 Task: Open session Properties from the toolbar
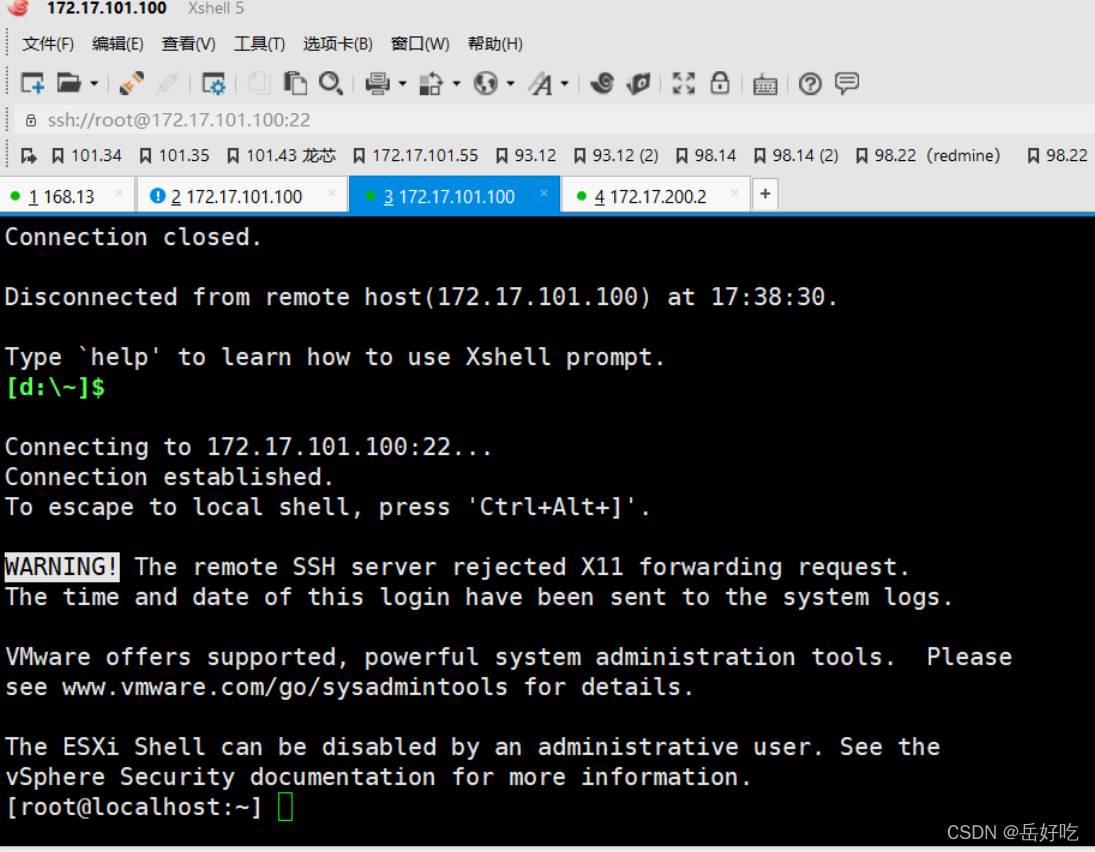point(213,84)
